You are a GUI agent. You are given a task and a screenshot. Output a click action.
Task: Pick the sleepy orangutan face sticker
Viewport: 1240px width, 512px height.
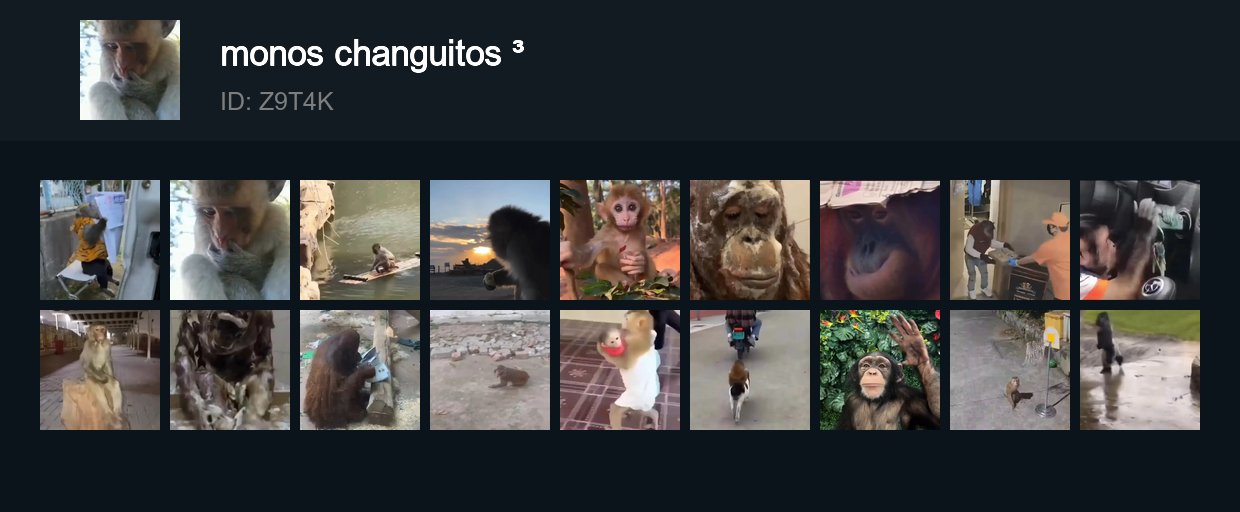[x=750, y=240]
